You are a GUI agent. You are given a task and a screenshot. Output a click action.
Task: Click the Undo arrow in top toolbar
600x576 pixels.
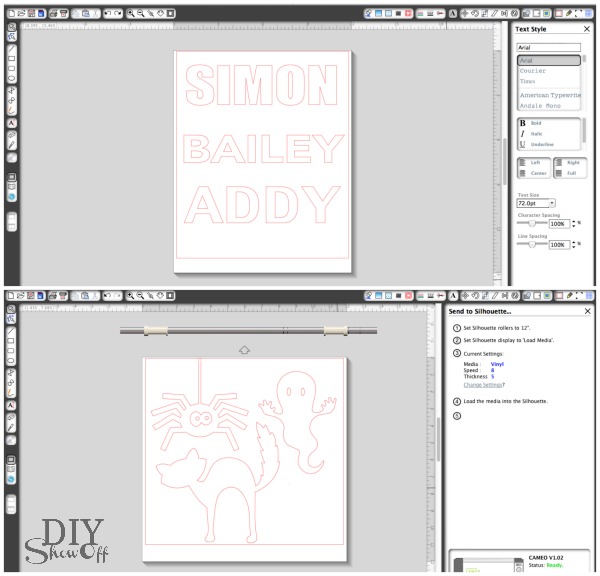[x=108, y=14]
